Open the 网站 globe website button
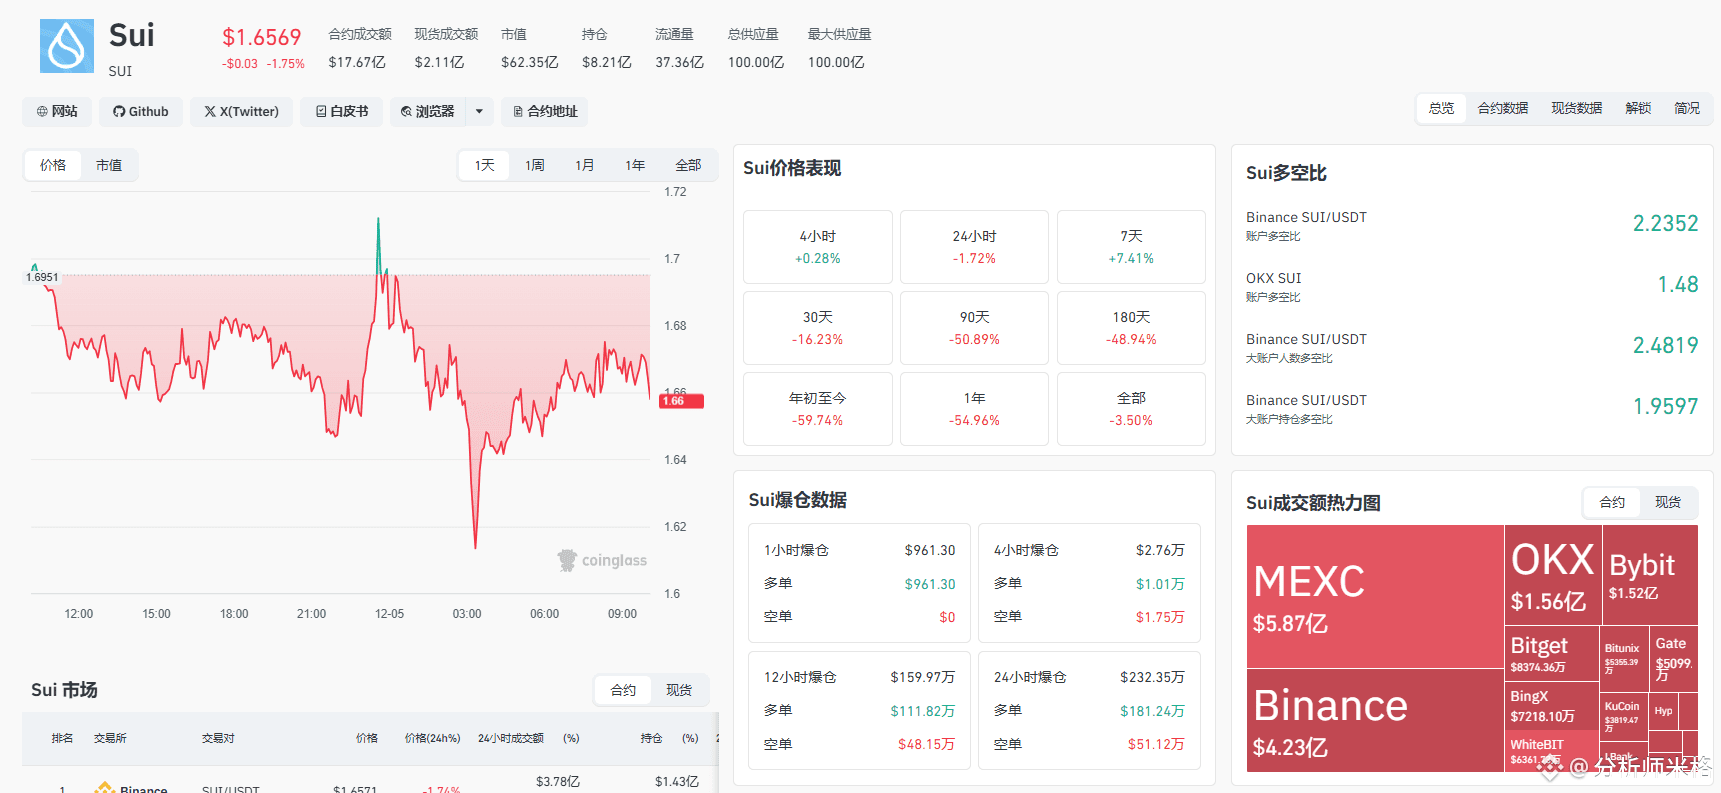 click(57, 111)
